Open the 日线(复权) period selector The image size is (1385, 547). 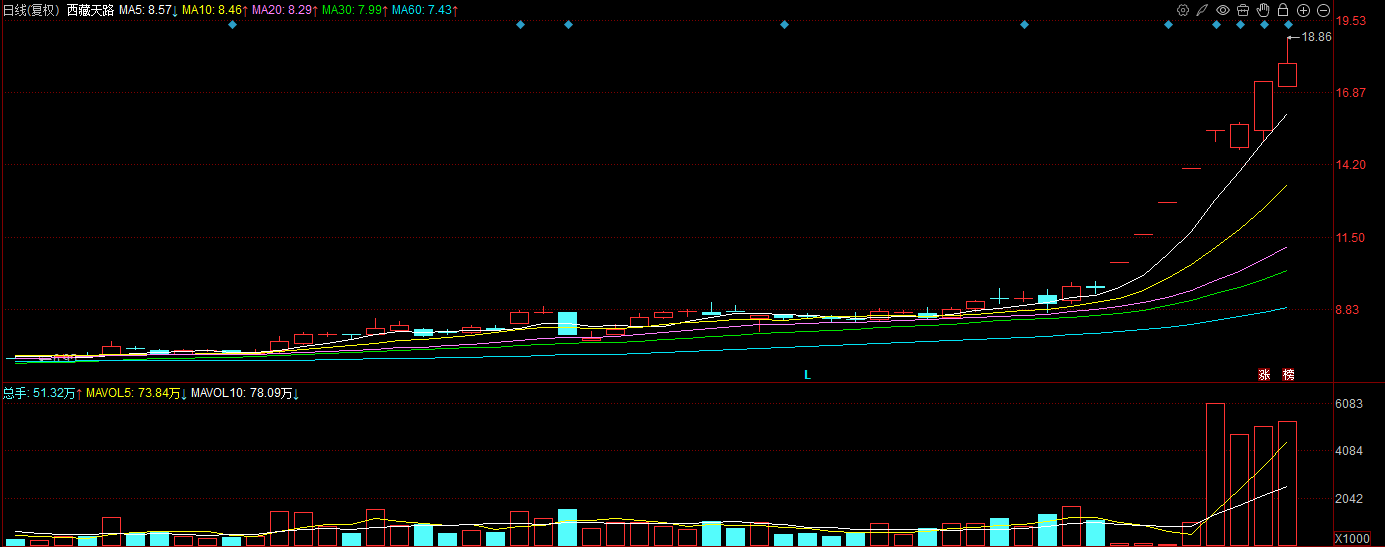[x=32, y=10]
